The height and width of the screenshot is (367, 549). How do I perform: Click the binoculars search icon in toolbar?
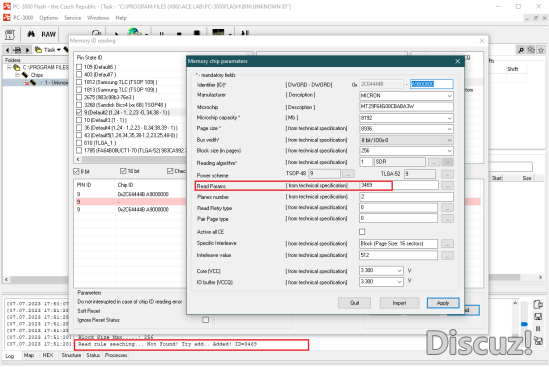point(31,34)
